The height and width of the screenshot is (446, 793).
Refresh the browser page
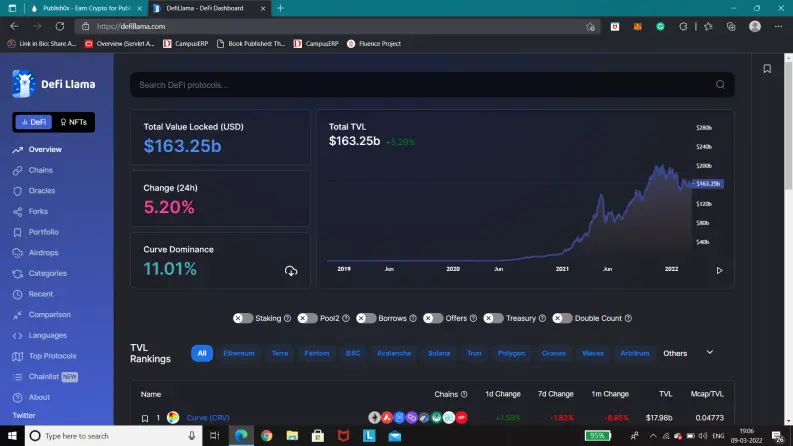(60, 26)
